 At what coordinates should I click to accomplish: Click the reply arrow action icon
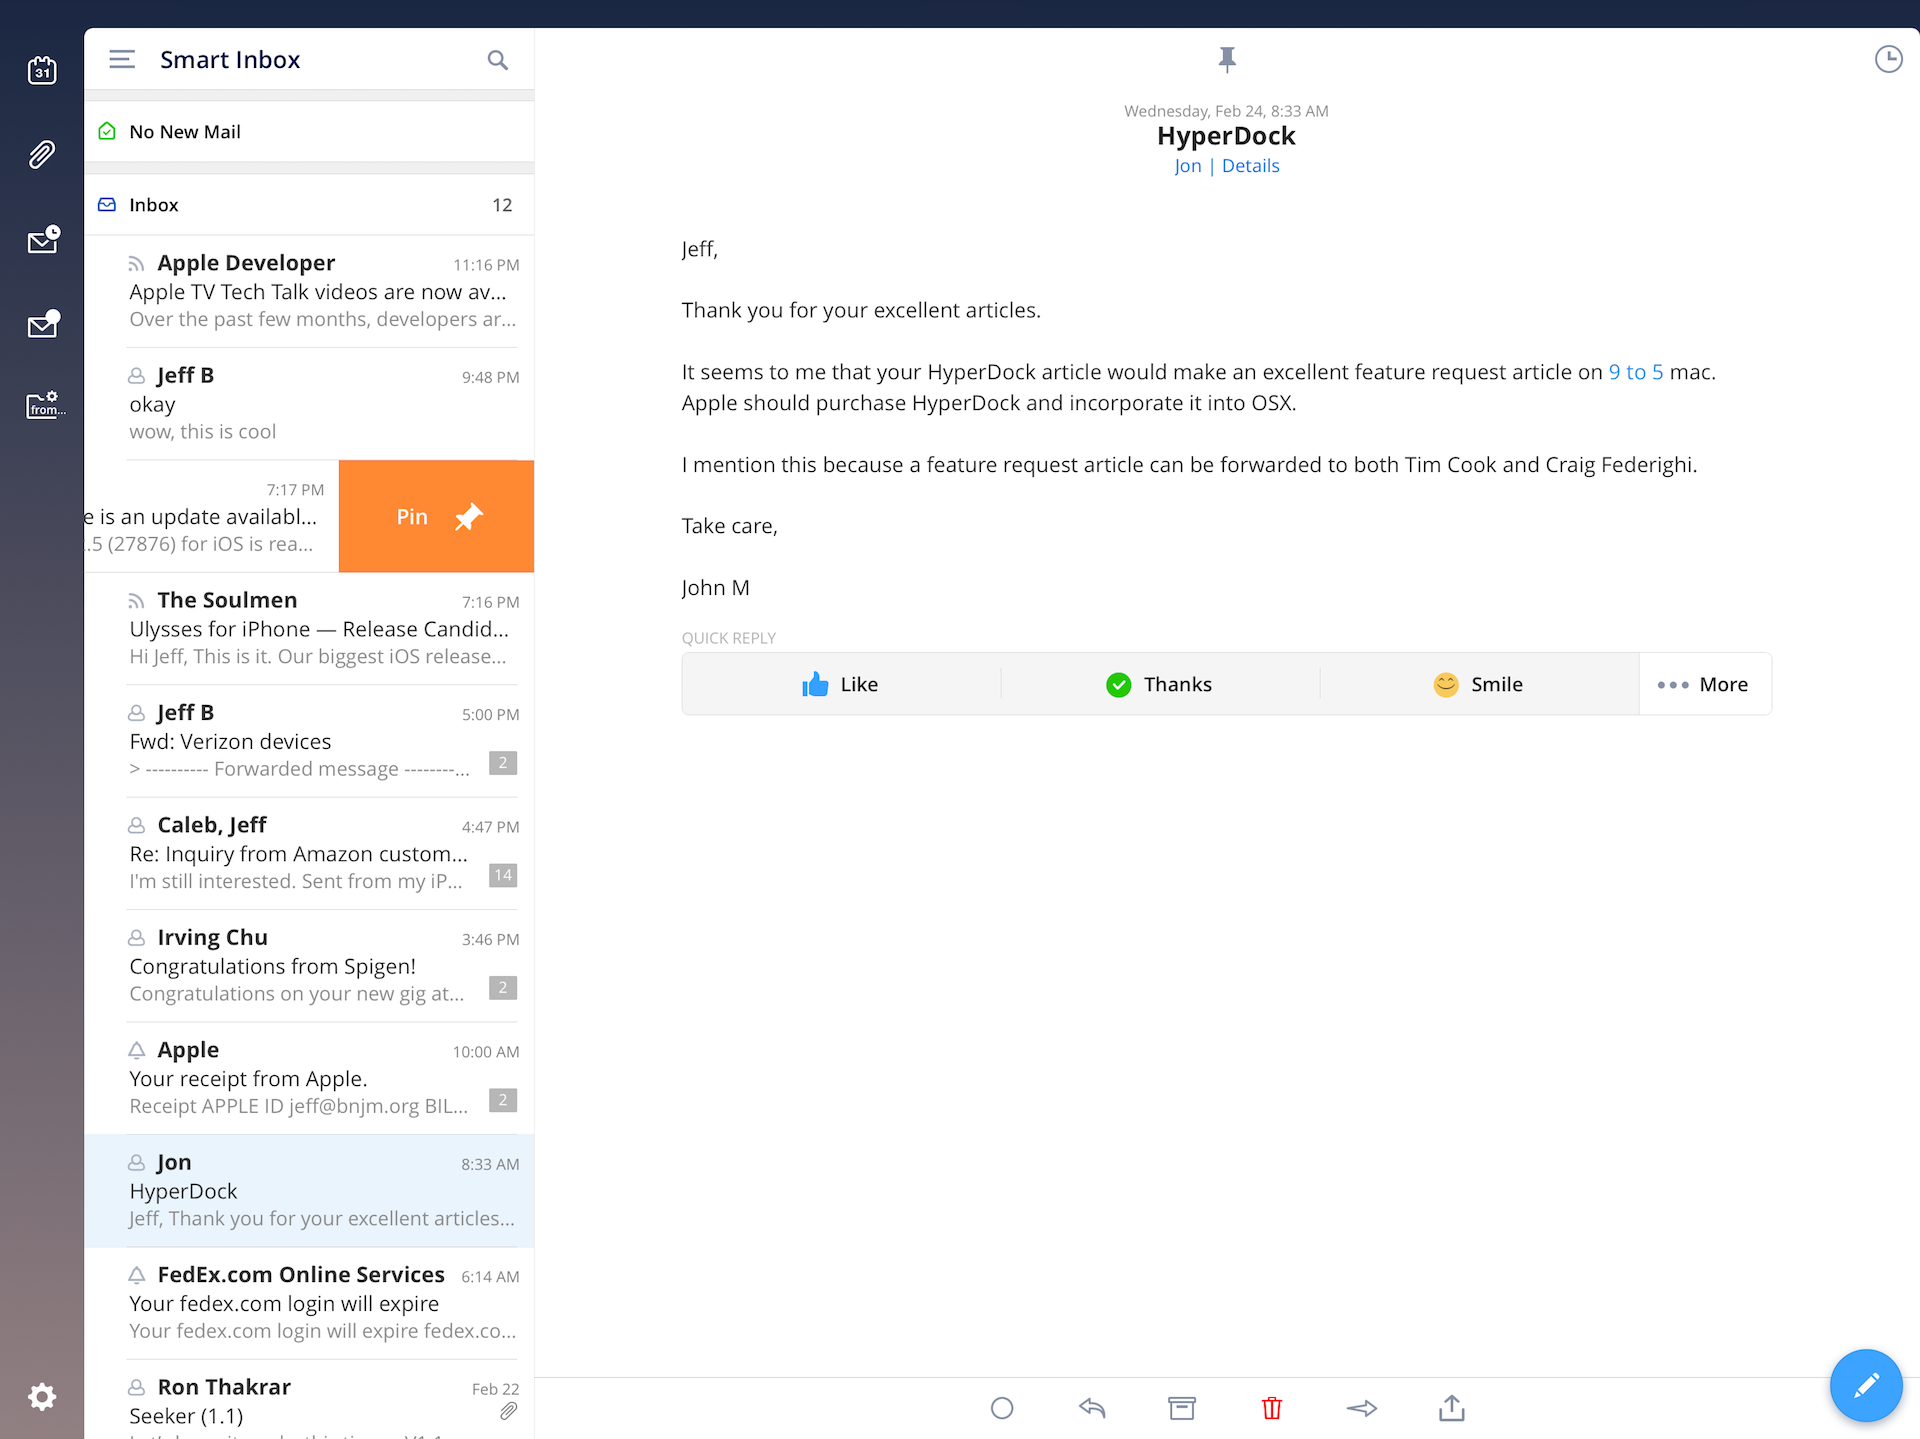pos(1092,1409)
